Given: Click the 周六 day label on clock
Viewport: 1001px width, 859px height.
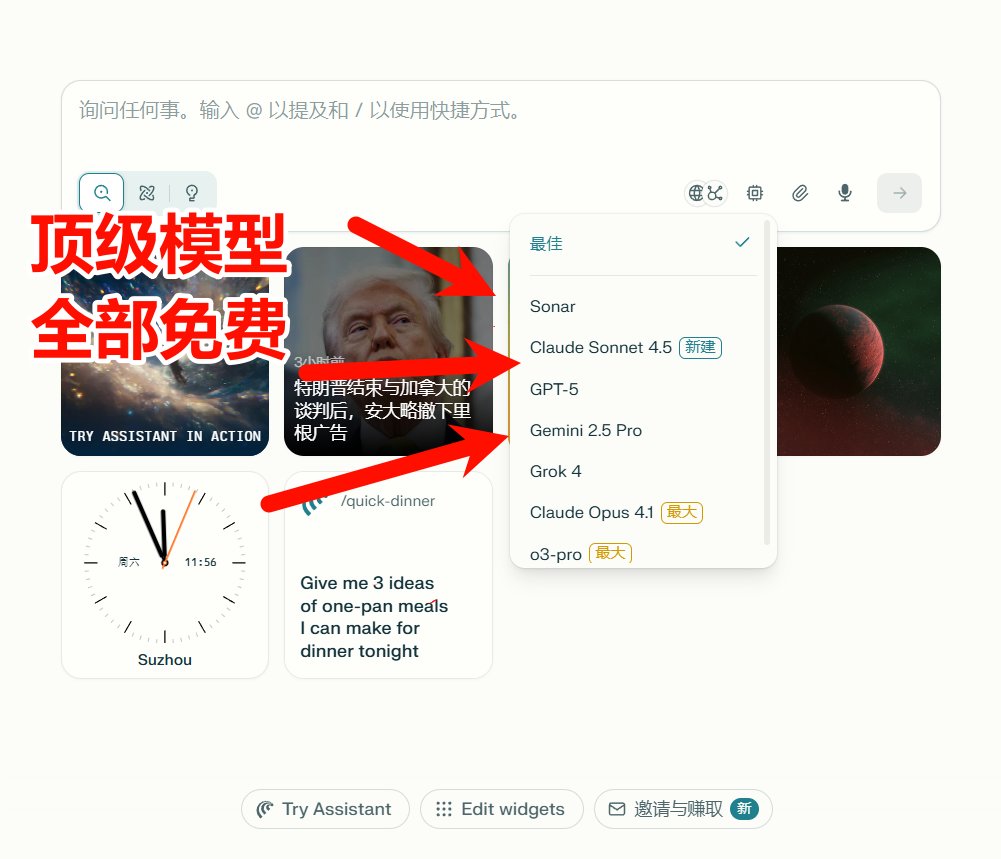Looking at the screenshot, I should (129, 562).
